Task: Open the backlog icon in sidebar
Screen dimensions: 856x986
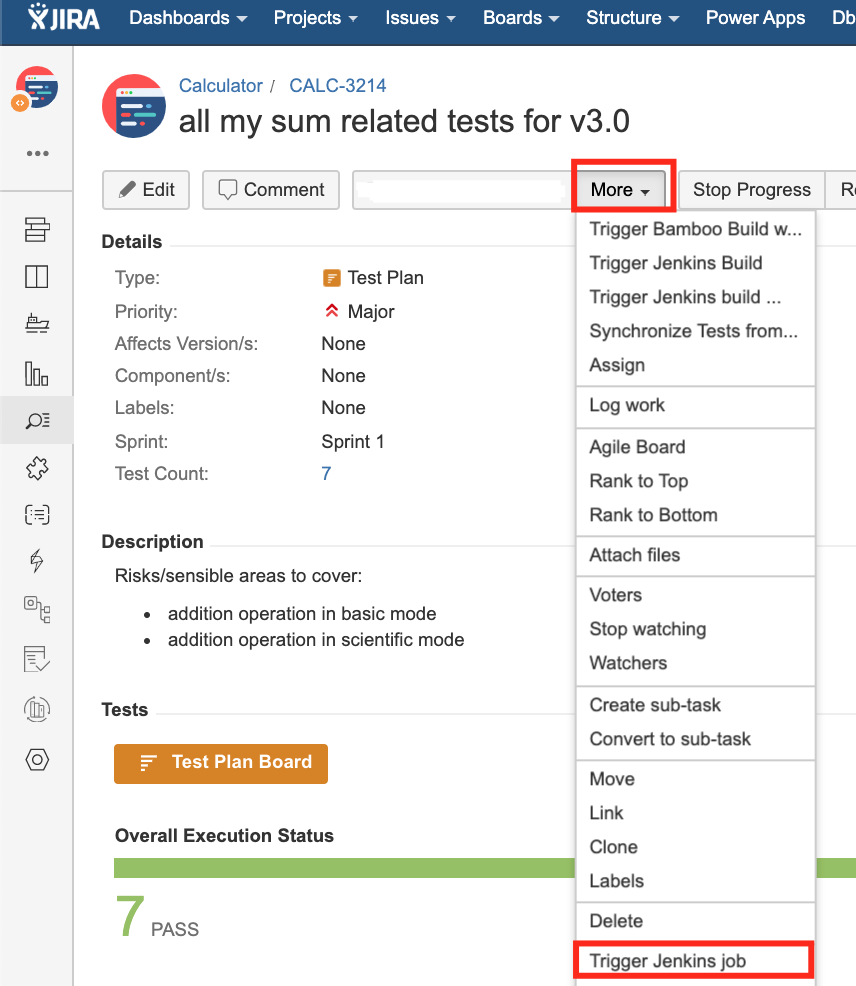Action: pos(36,230)
